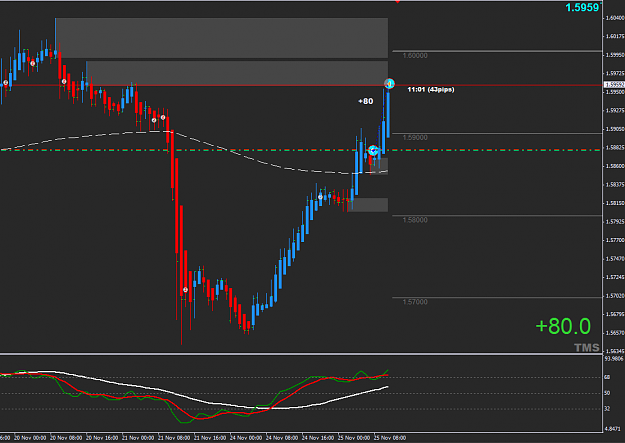
Task: Click 1.57470 on the price scale
Action: tap(615, 258)
